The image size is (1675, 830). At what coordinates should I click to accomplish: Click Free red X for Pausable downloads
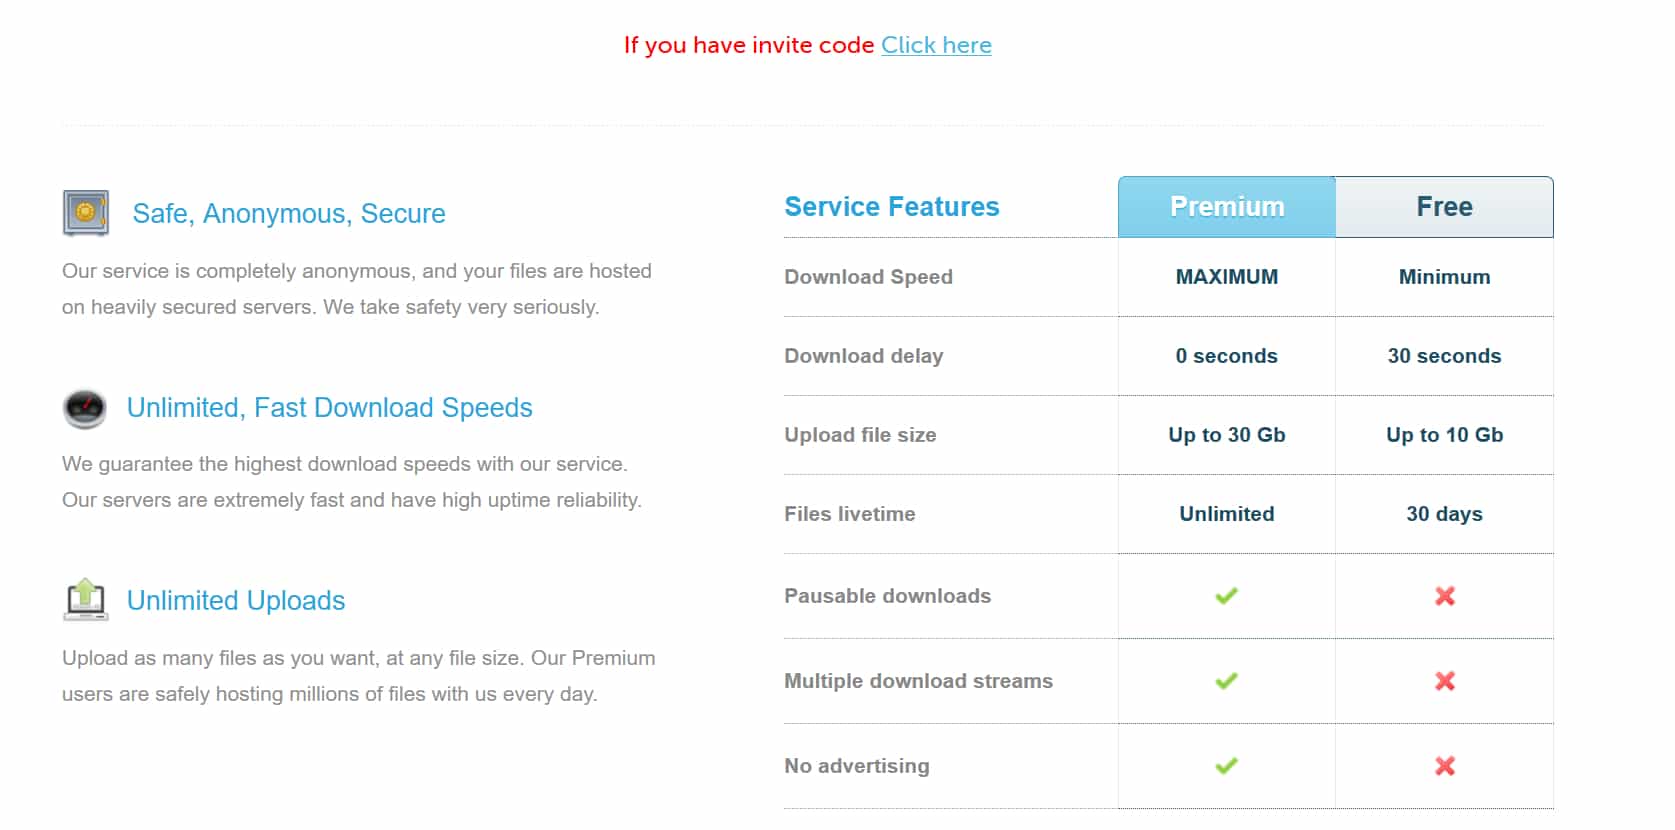1445,596
